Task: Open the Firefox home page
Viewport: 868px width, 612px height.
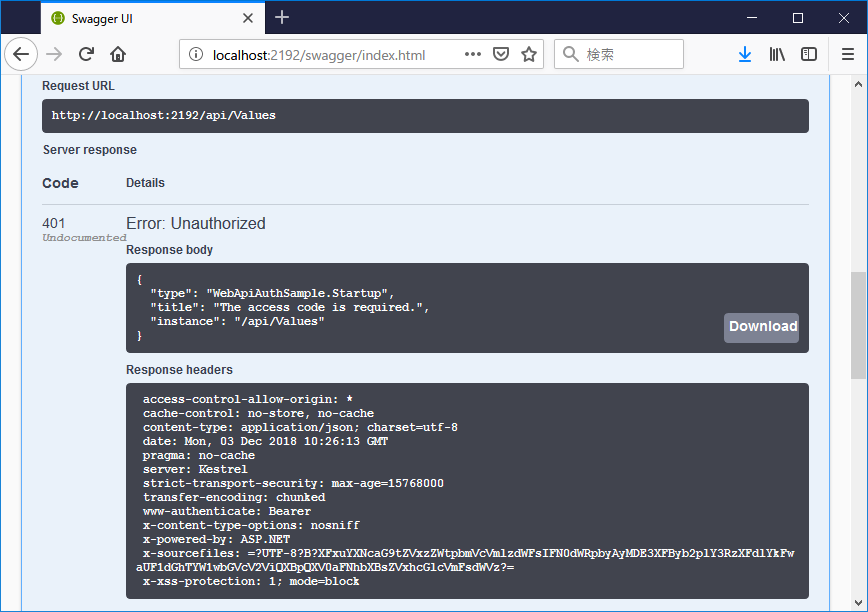Action: 116,54
